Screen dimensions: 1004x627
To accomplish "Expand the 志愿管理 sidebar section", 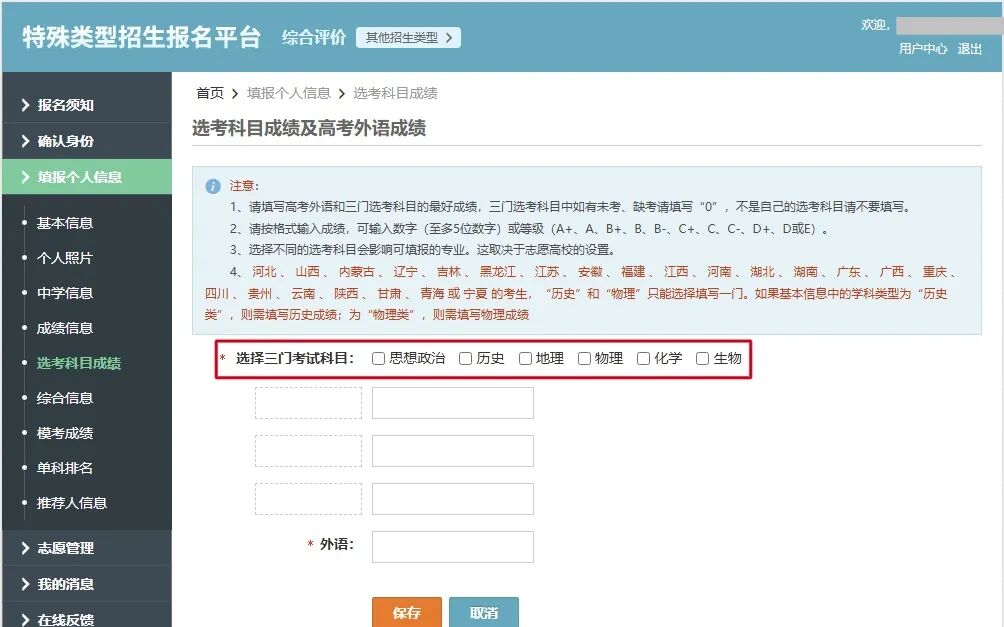I will tap(87, 548).
